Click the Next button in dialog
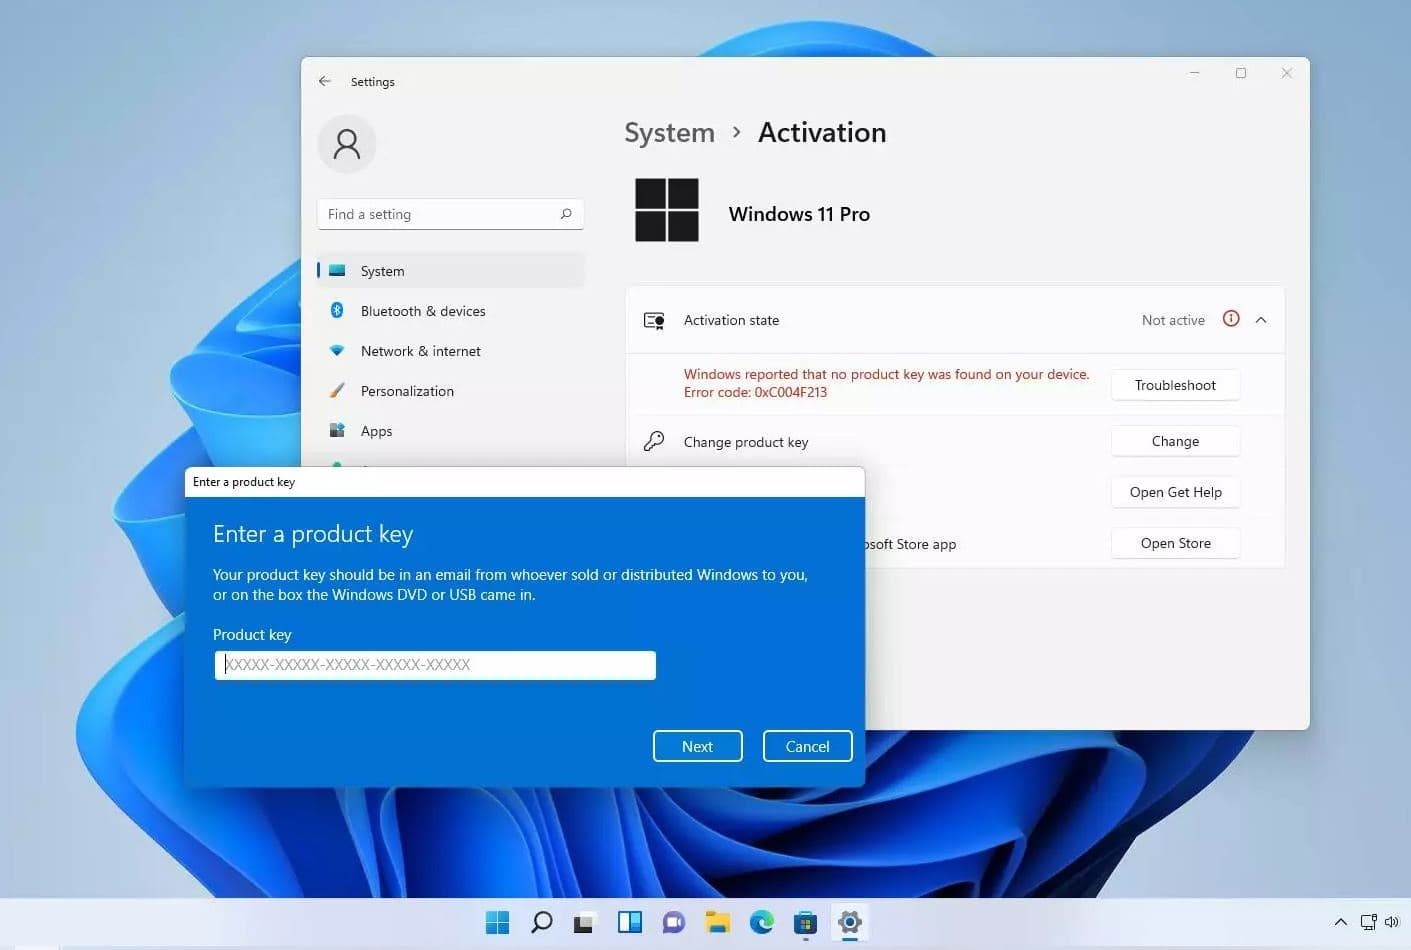This screenshot has height=950, width=1411. tap(697, 746)
